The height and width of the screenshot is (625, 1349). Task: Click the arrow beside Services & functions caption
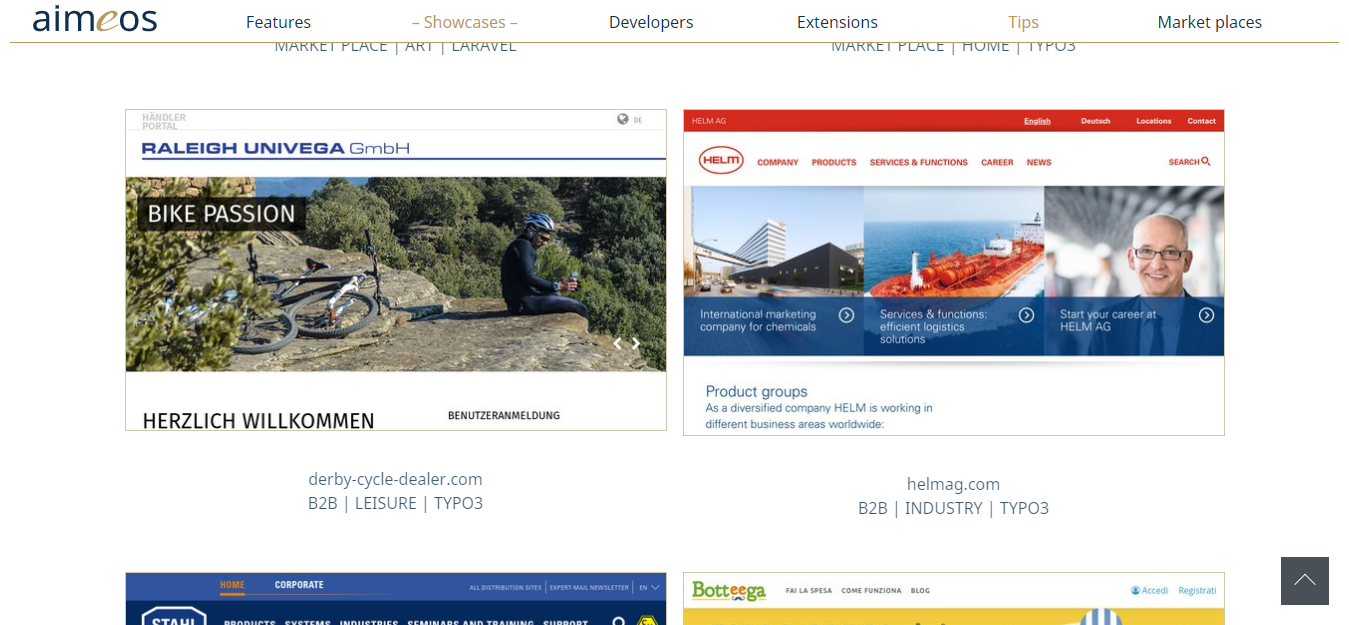pos(1026,315)
